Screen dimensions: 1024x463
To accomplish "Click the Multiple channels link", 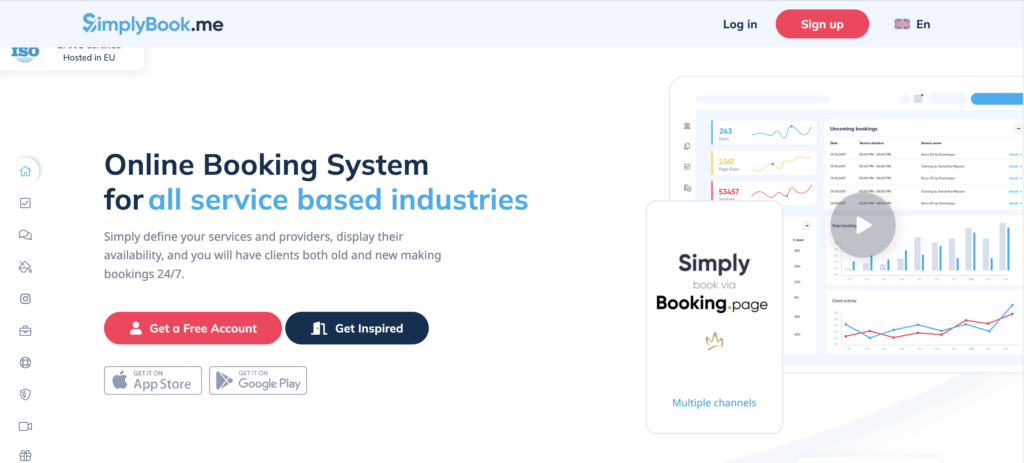I will (714, 403).
